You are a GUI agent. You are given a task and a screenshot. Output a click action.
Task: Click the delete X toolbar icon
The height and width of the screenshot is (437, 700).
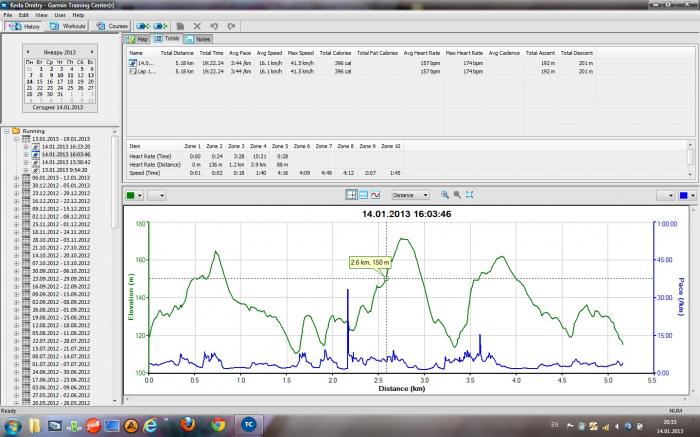(x=197, y=26)
